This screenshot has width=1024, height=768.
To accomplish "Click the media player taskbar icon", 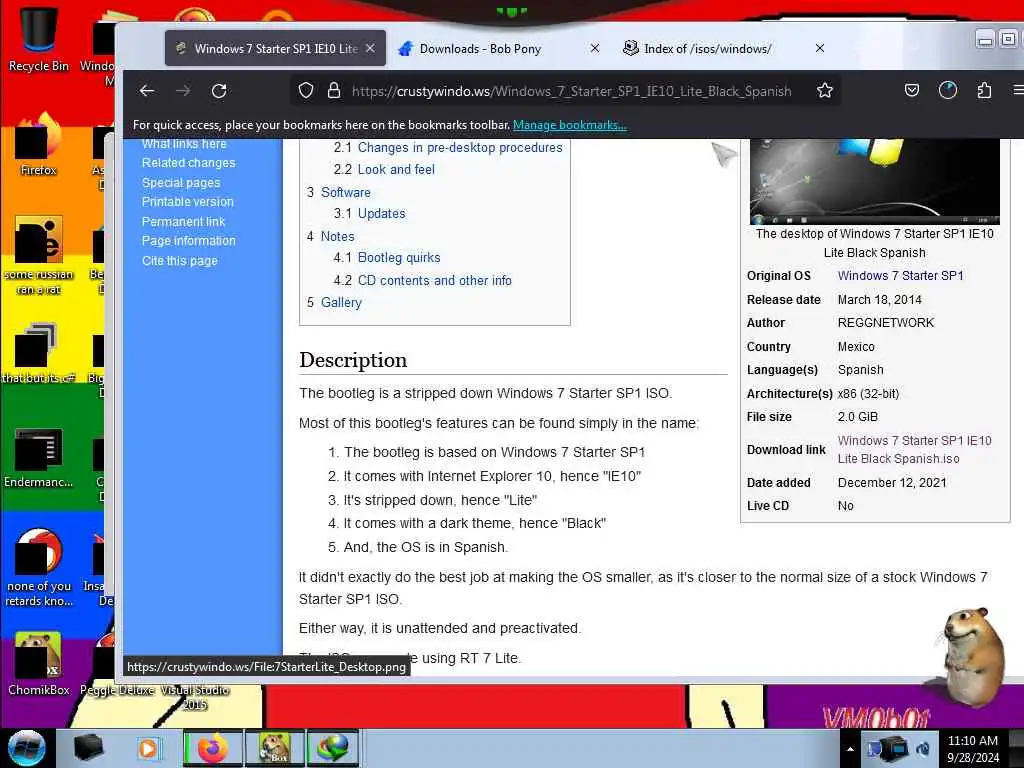I will (148, 748).
